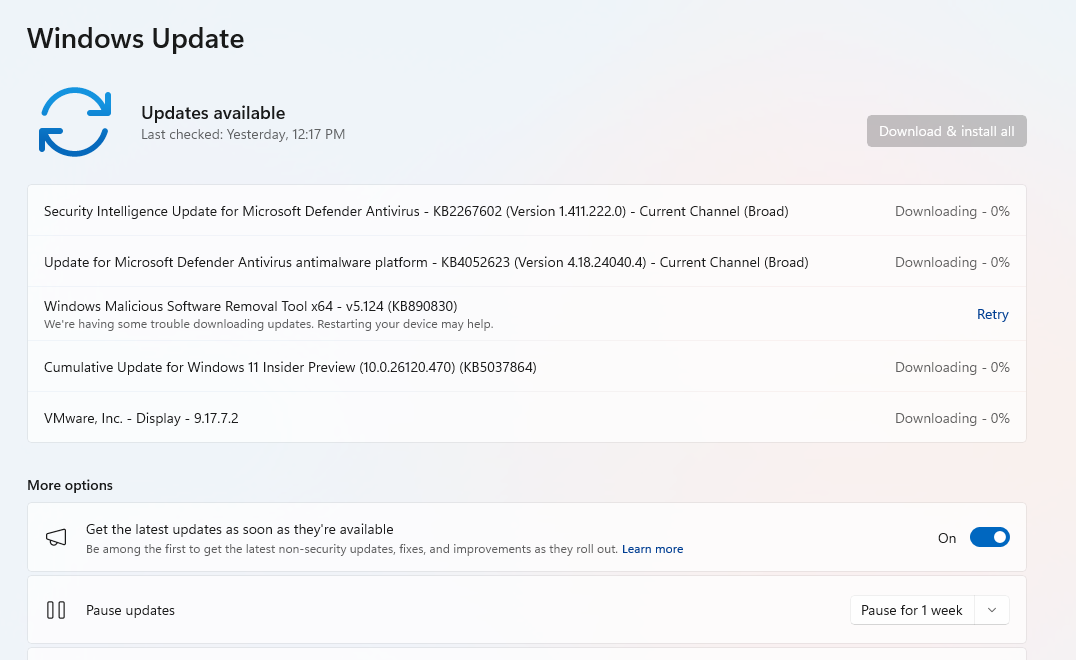Click the Windows Update page heading
Screen dimensions: 1076x660
coord(135,38)
